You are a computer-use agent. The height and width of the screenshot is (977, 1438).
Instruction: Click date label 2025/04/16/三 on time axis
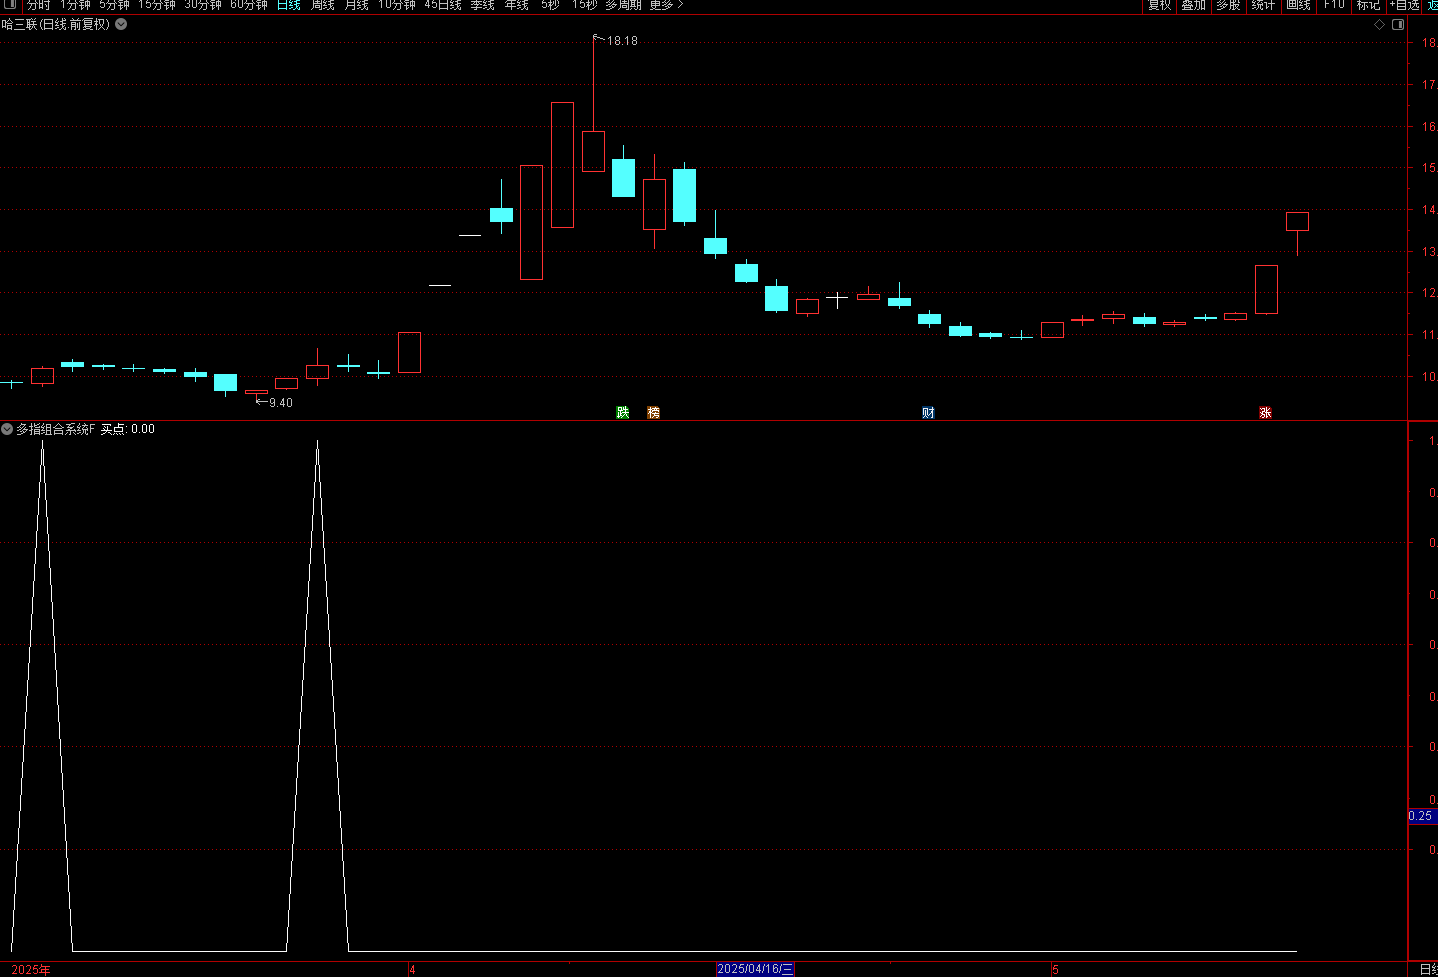point(755,969)
